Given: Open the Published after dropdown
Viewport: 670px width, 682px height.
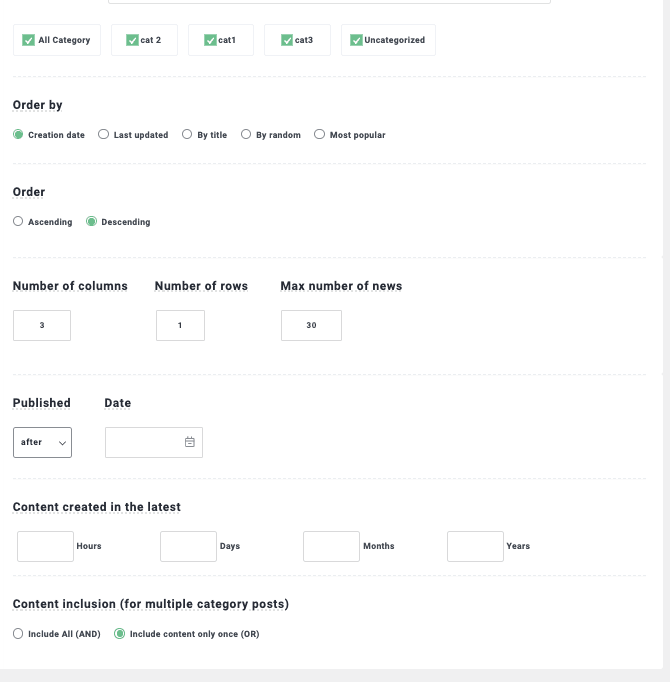Looking at the screenshot, I should click(x=42, y=442).
